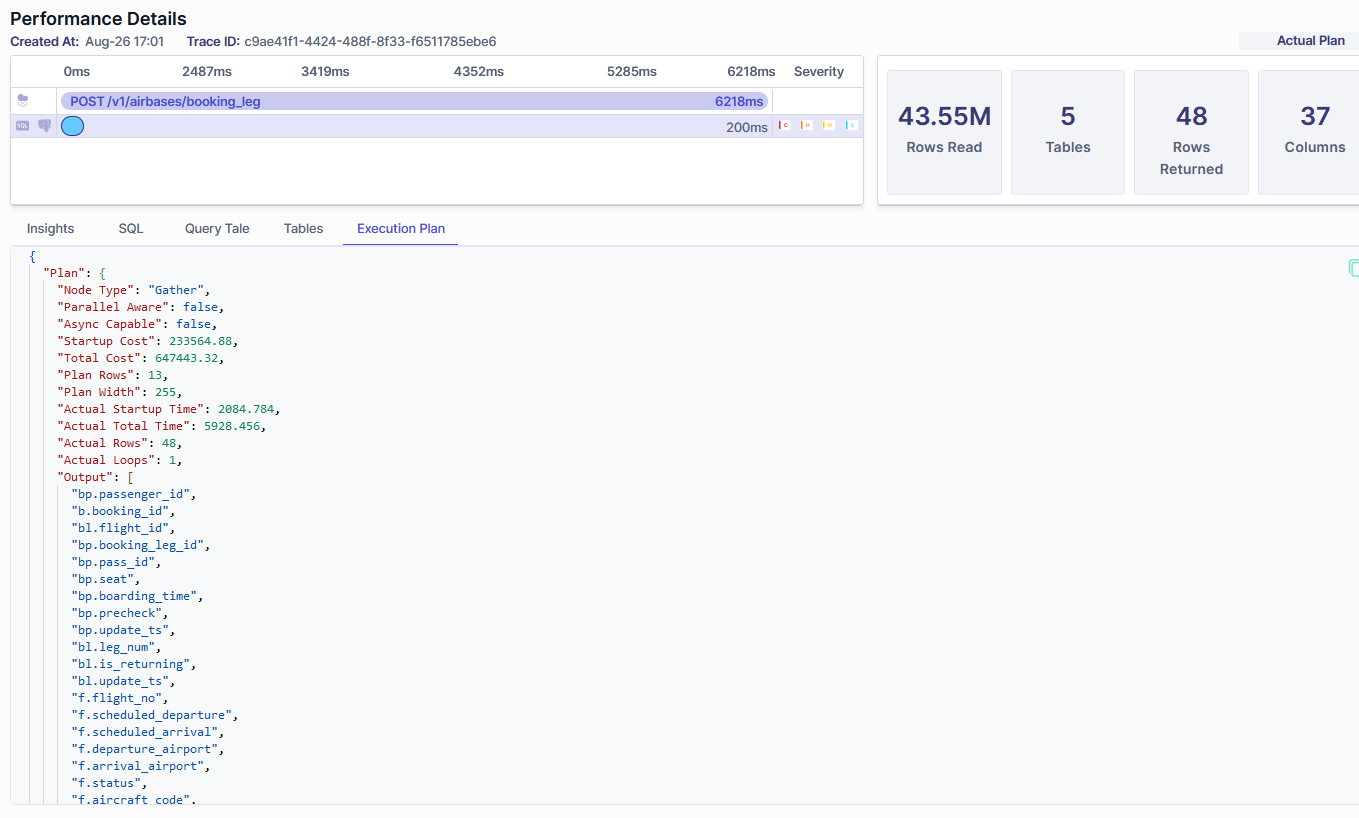
Task: Click the "bp.precheck" output entry
Action: click(120, 613)
